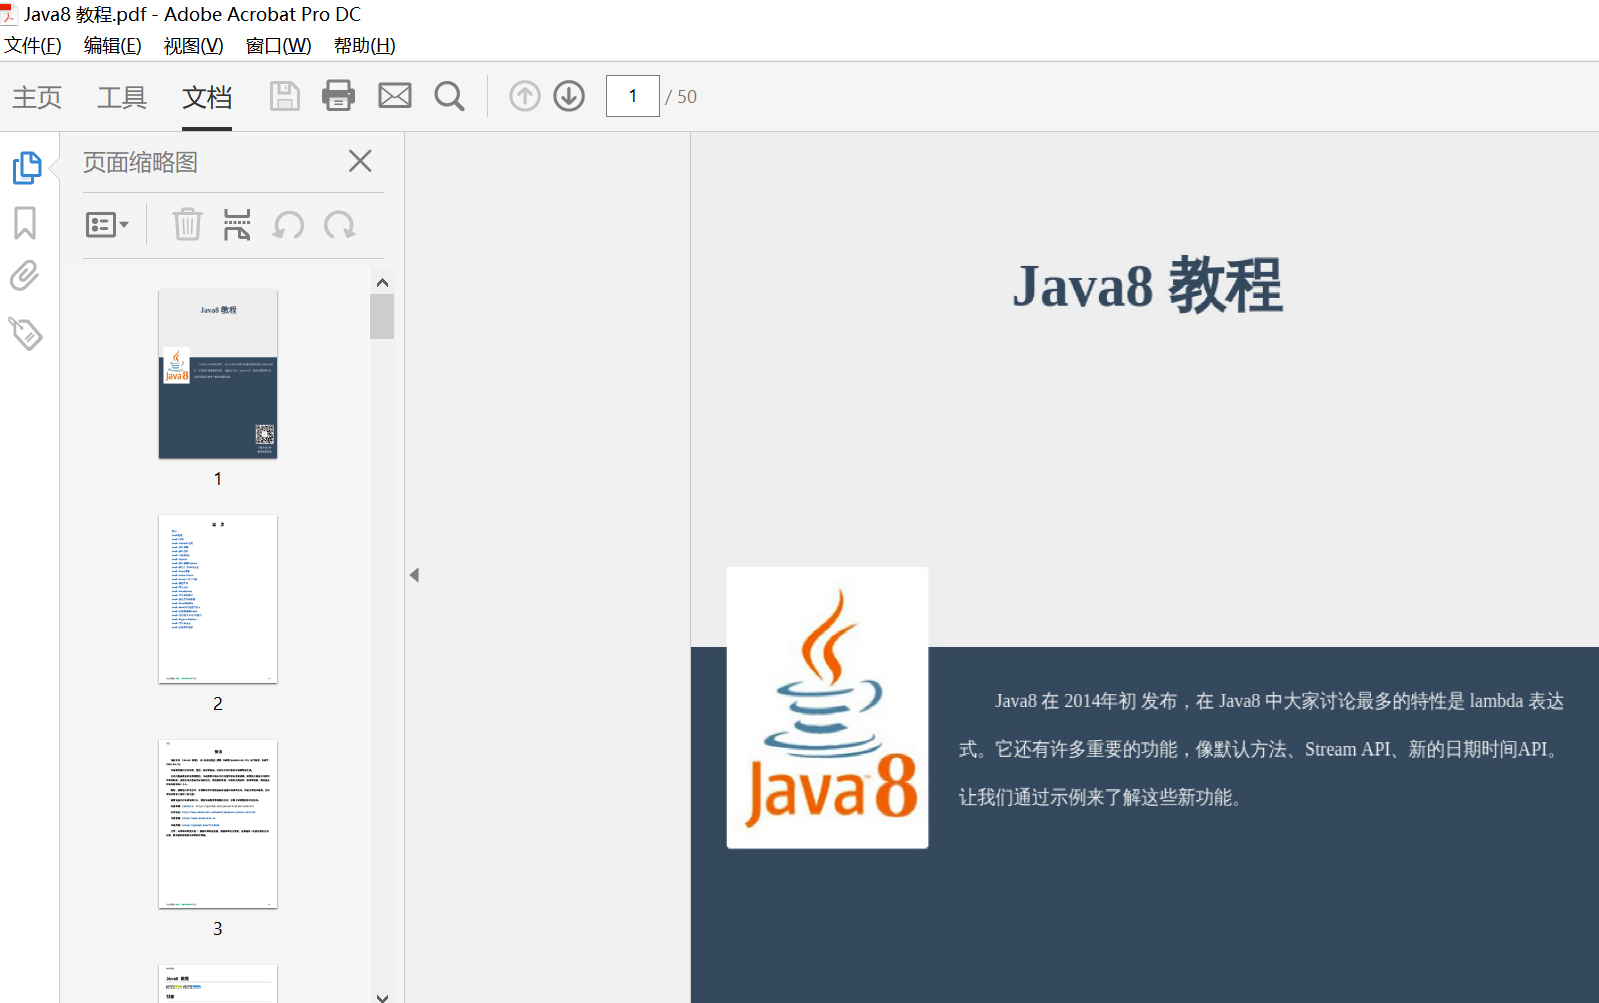Image resolution: width=1599 pixels, height=1003 pixels.
Task: Click the save file floppy icon
Action: click(x=285, y=96)
